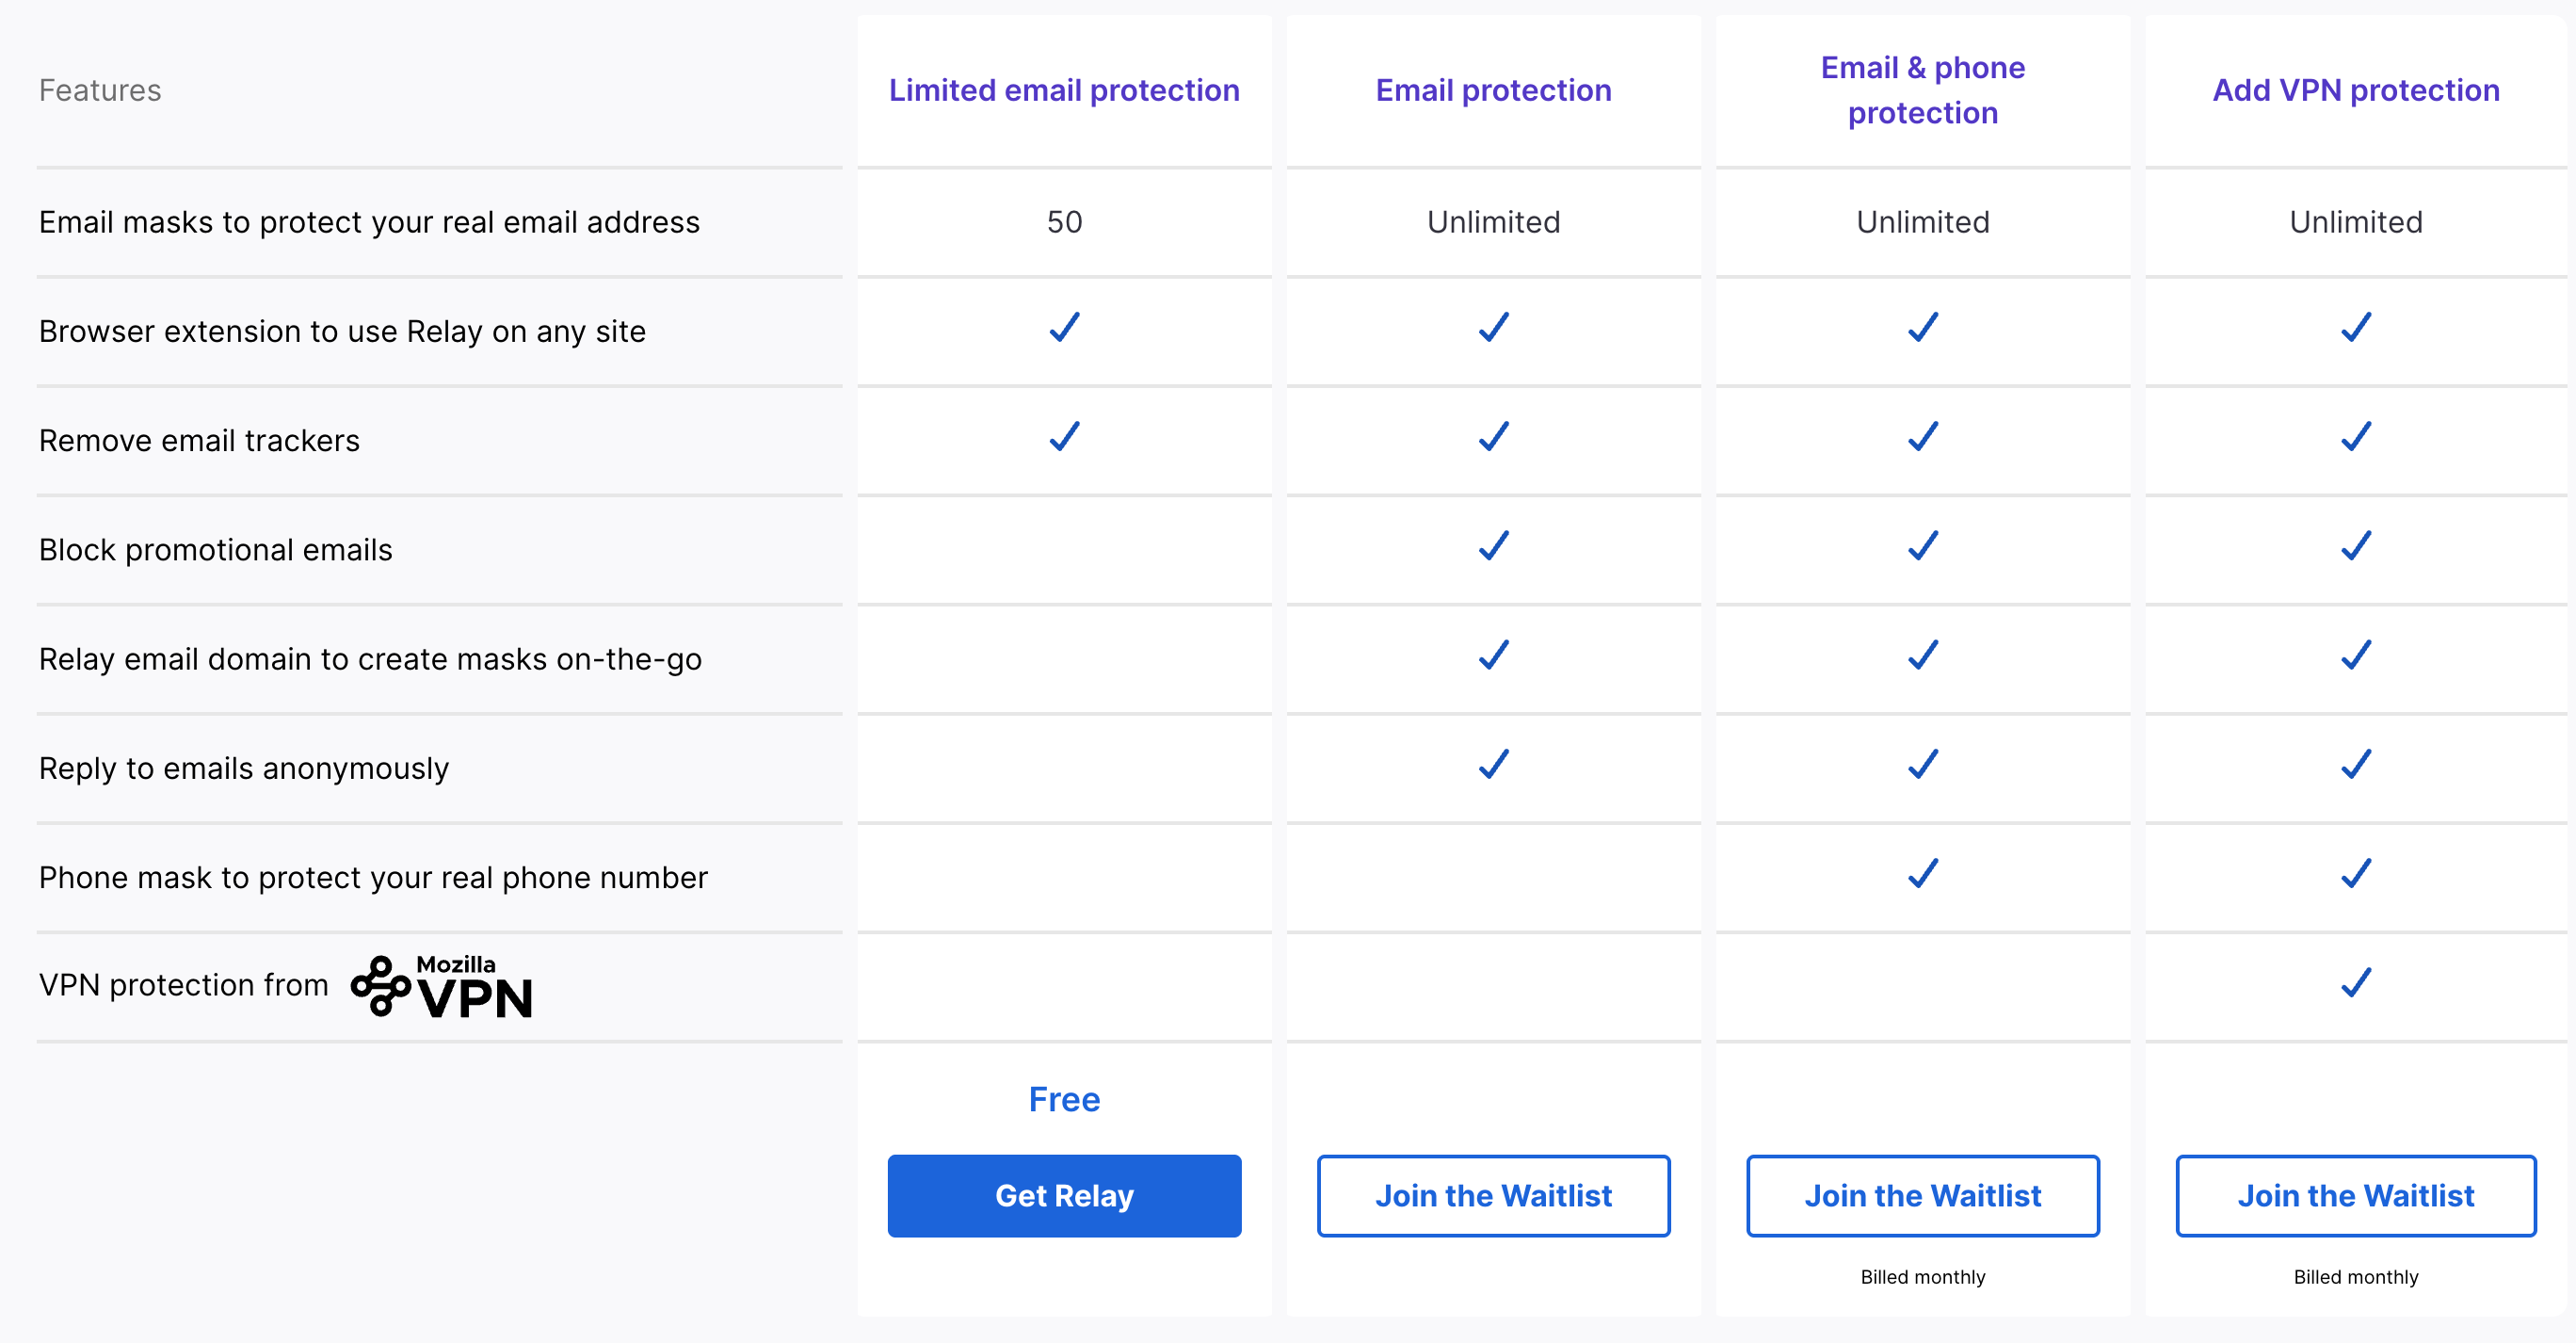Select the Email & phone protection heading

tap(1922, 90)
